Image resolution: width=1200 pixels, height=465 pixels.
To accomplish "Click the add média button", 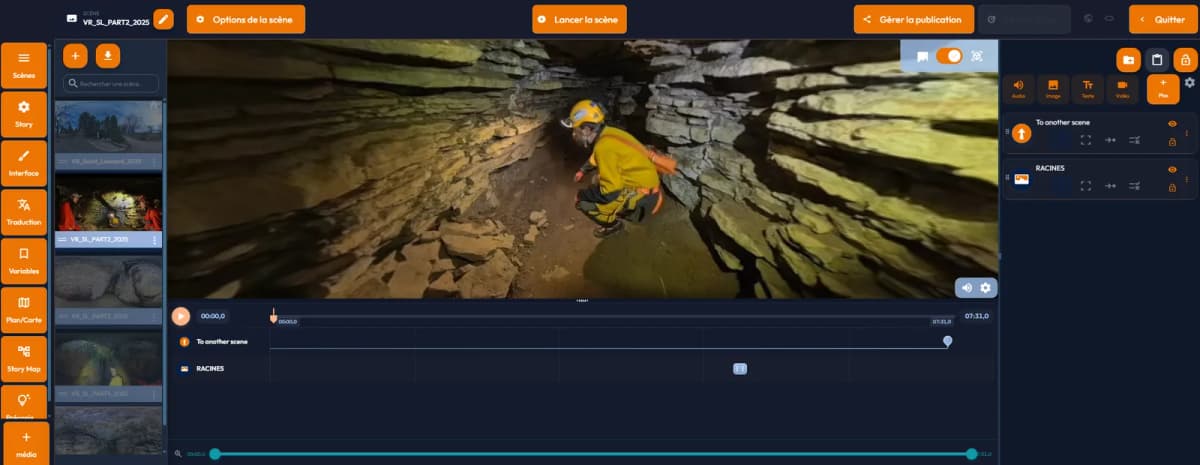I will click(x=26, y=443).
